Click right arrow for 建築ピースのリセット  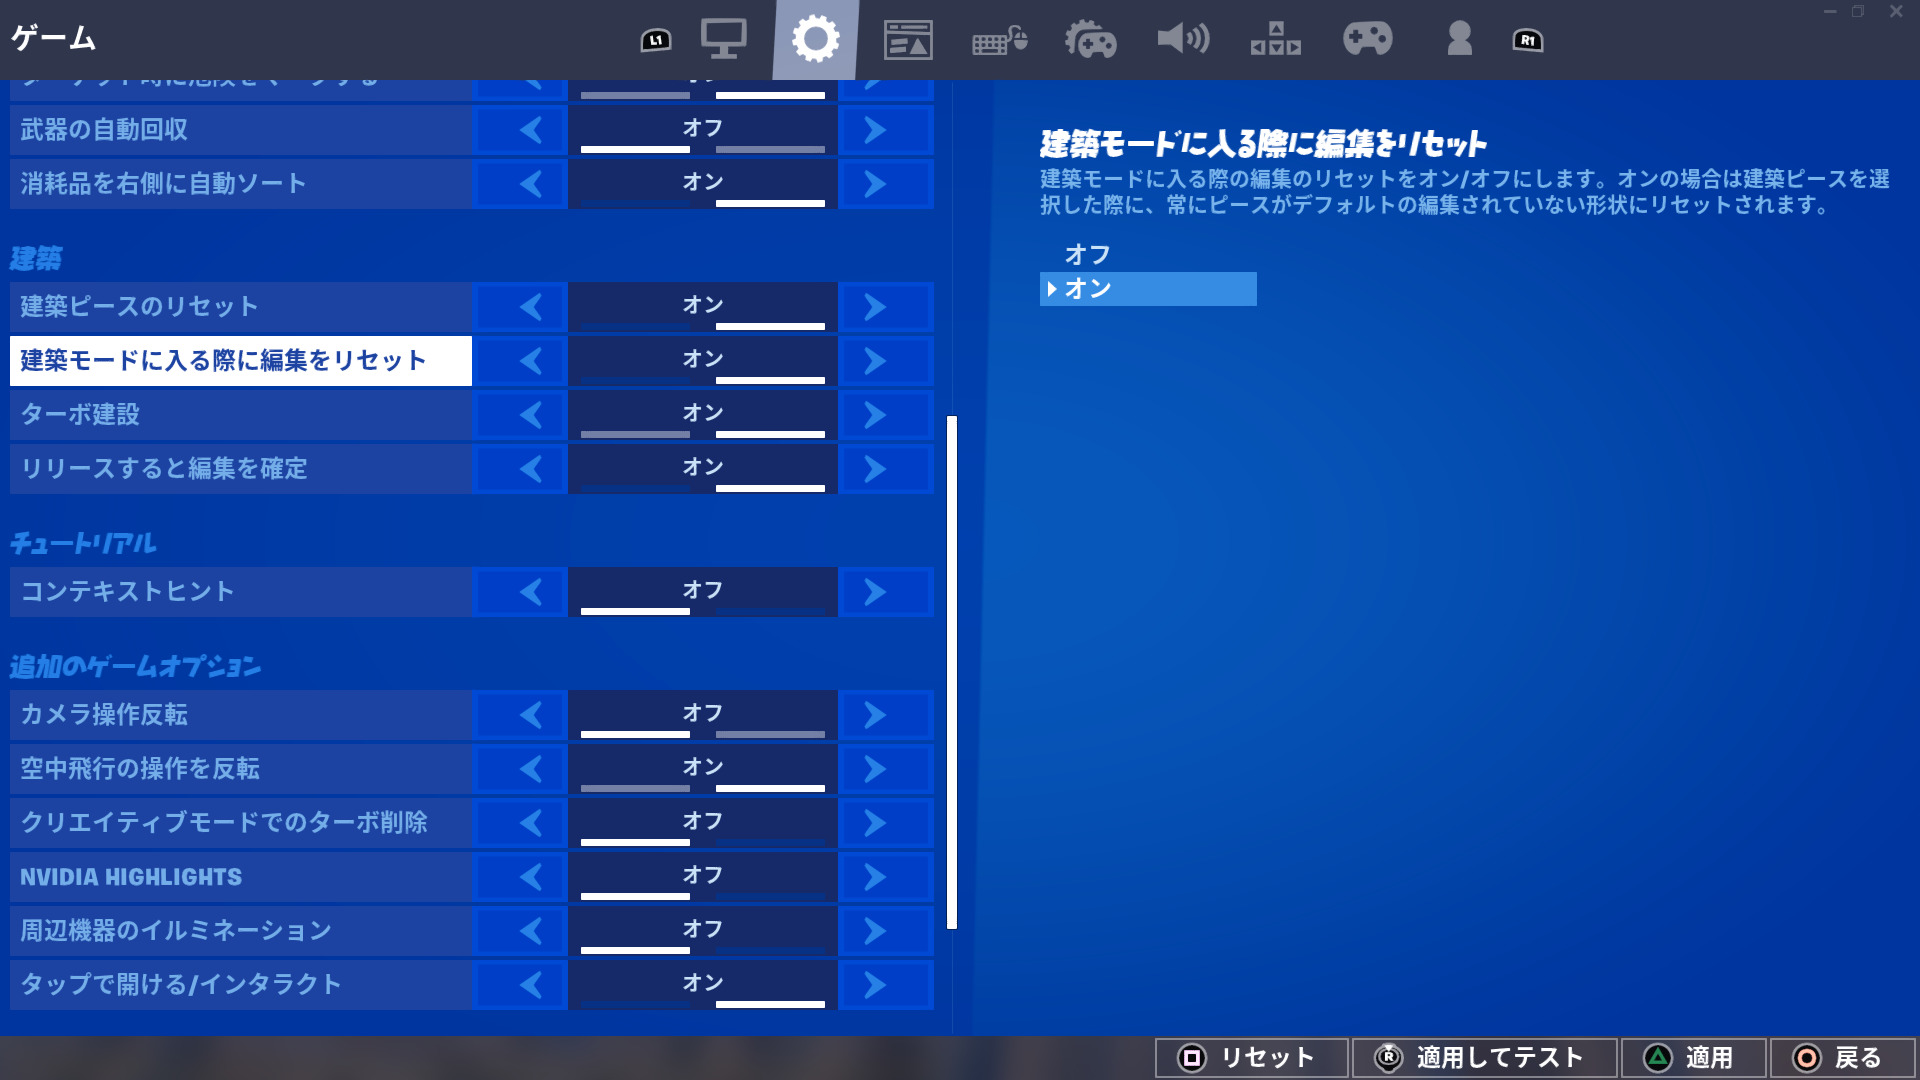[885, 307]
